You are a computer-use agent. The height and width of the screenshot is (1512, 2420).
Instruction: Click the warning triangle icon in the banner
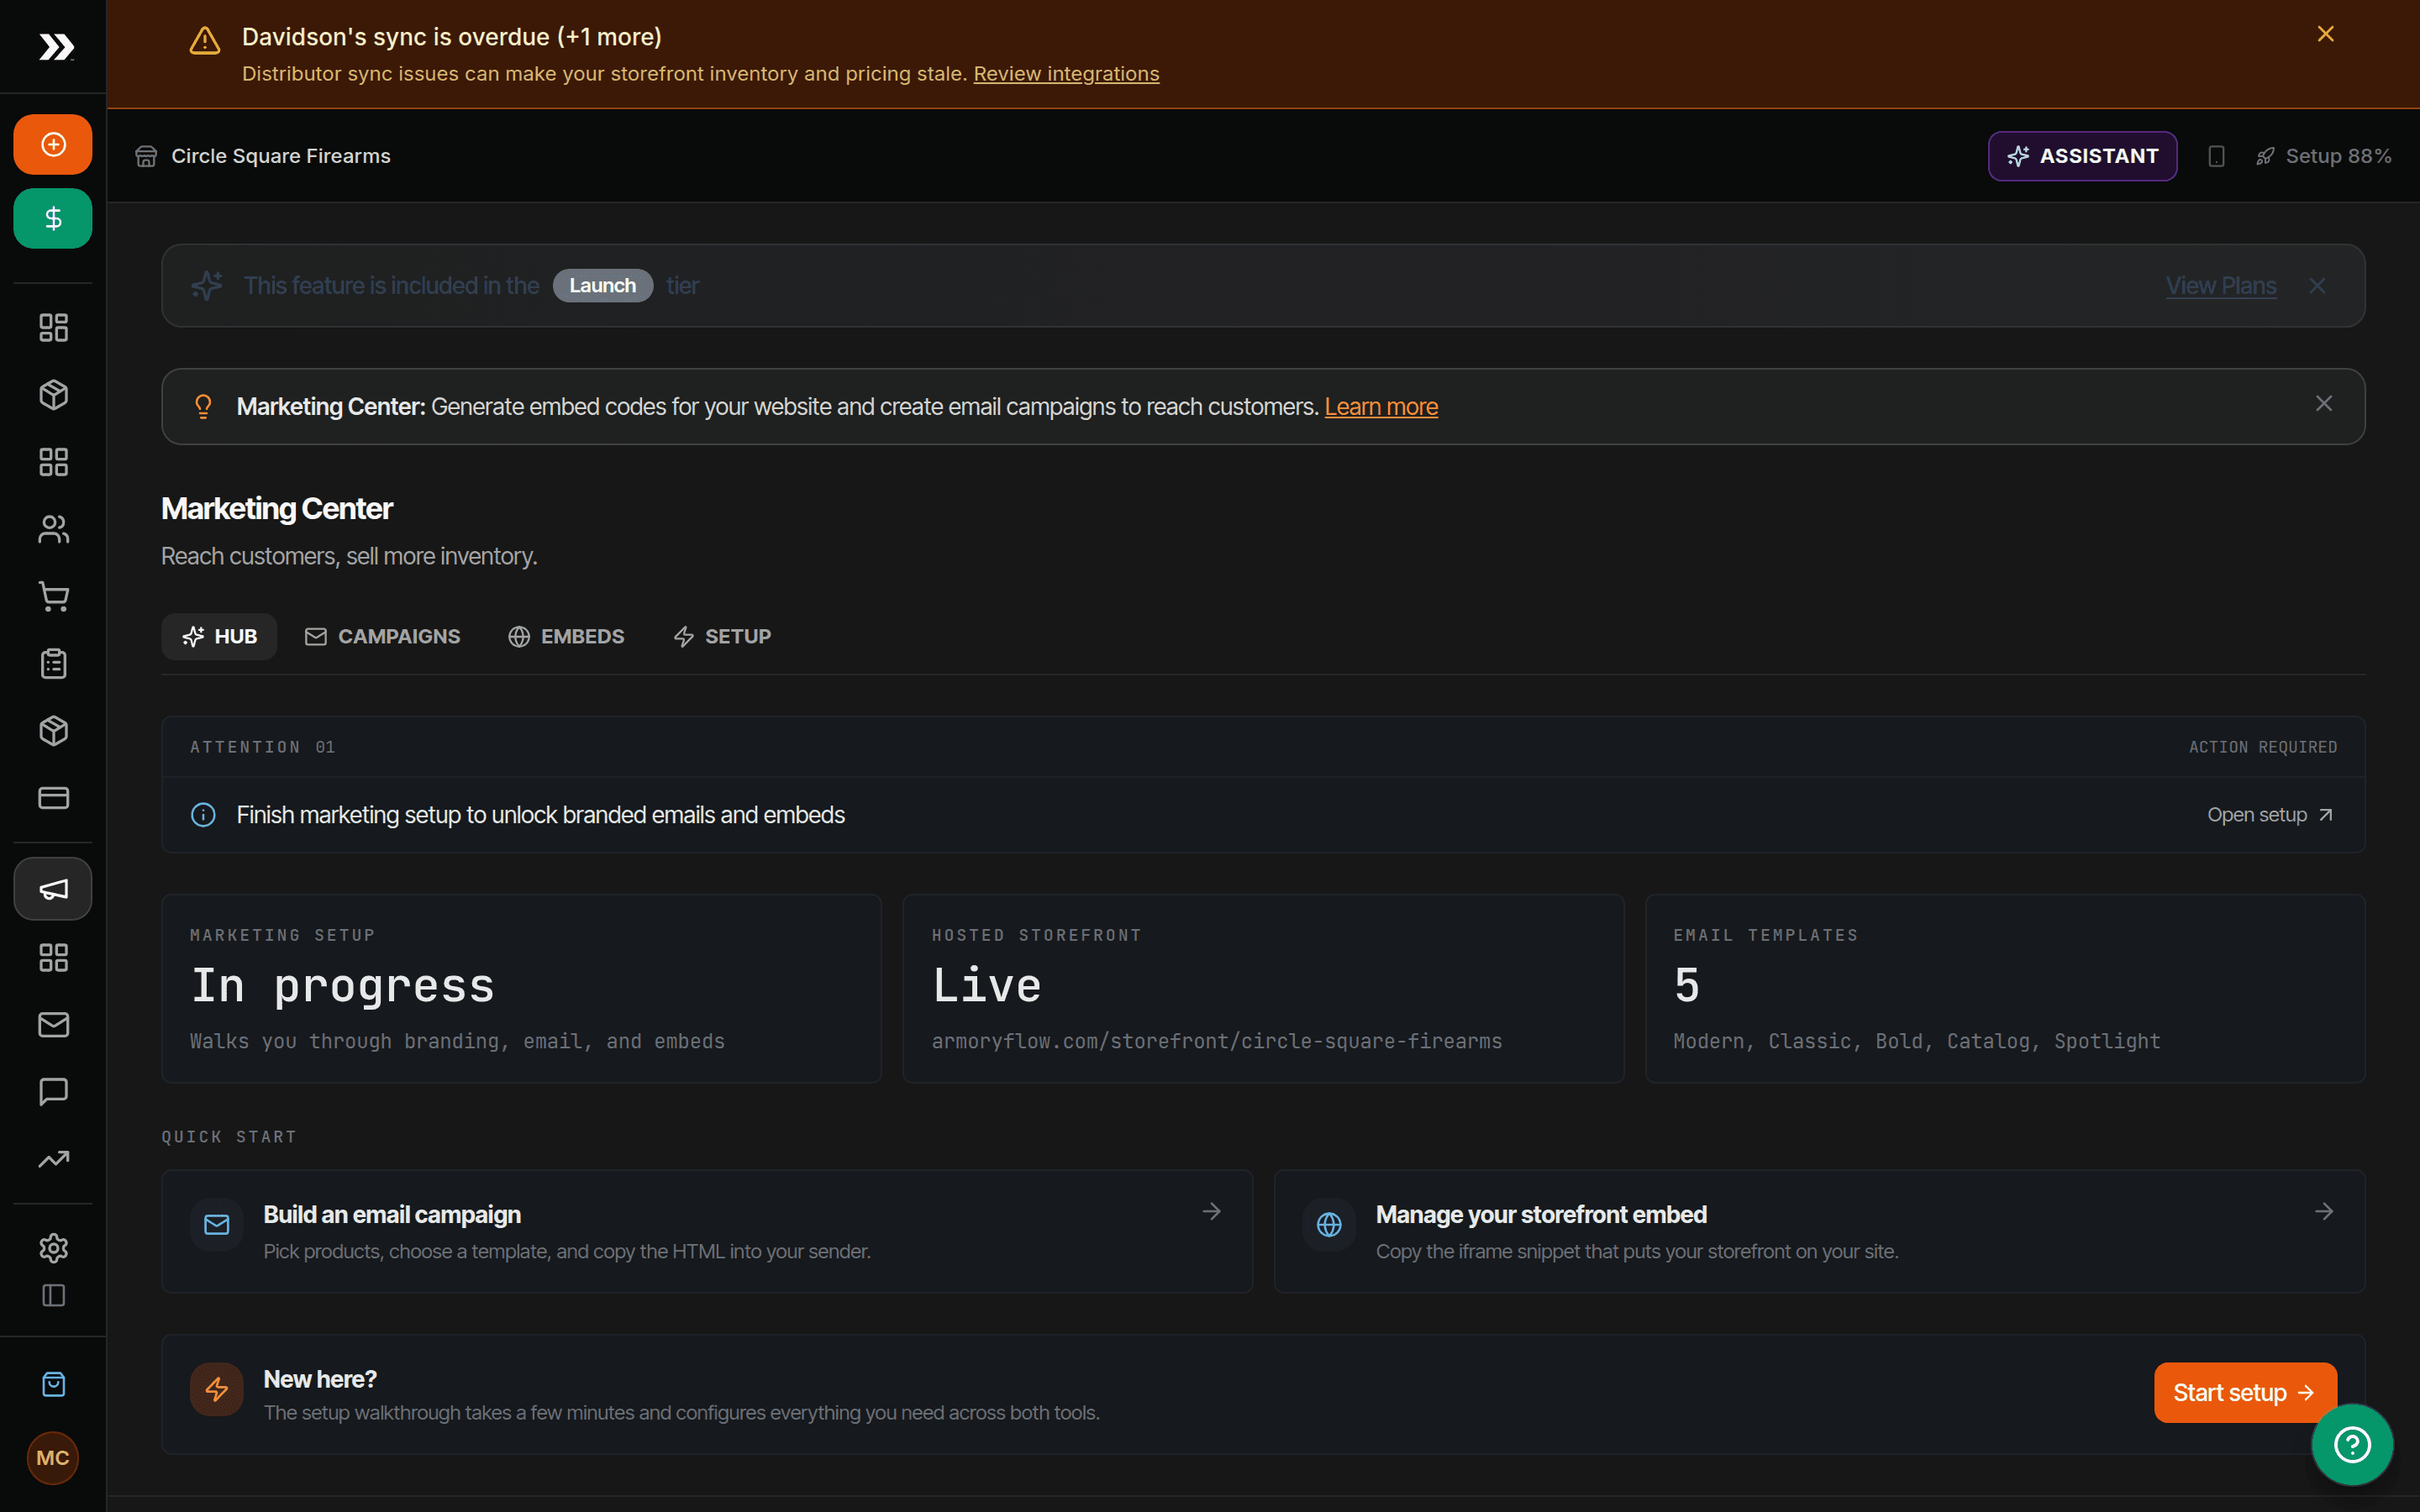click(205, 41)
